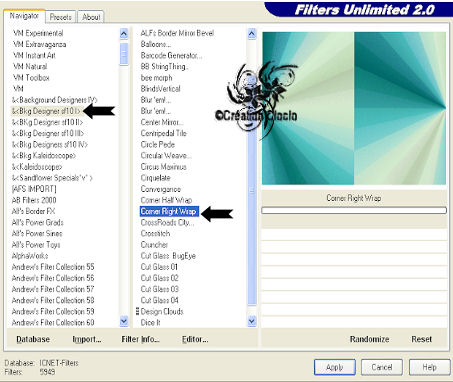Choose Dice It filter
Screen dimensions: 453x382
150,322
